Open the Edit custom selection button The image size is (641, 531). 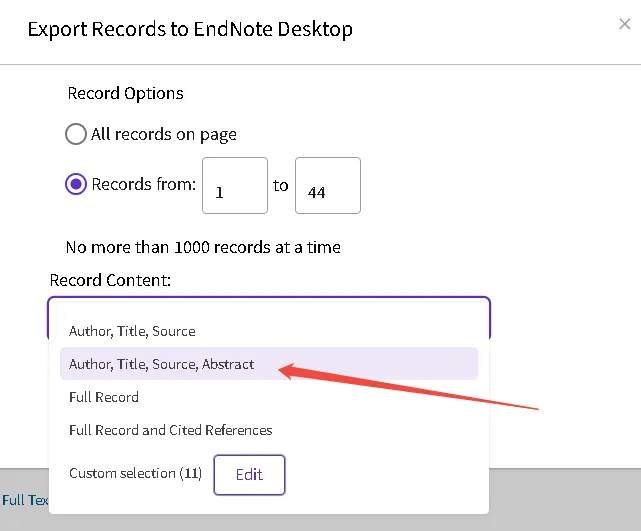pos(249,475)
